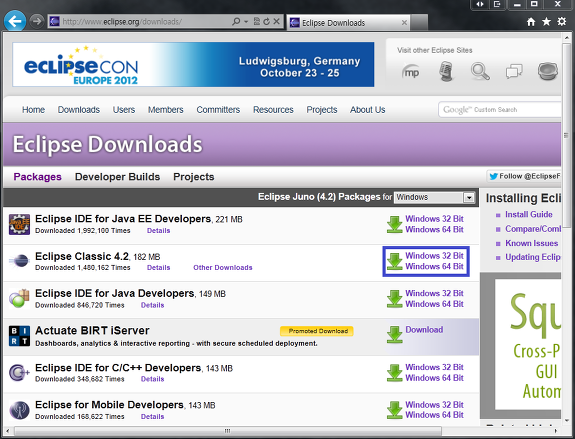Image resolution: width=575 pixels, height=439 pixels.
Task: Open the Committers menu item
Action: pos(218,110)
